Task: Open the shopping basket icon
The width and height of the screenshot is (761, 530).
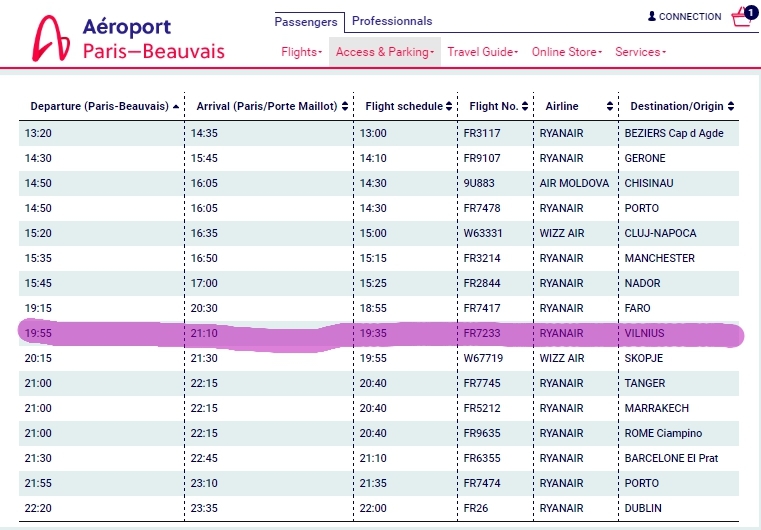Action: [x=743, y=17]
